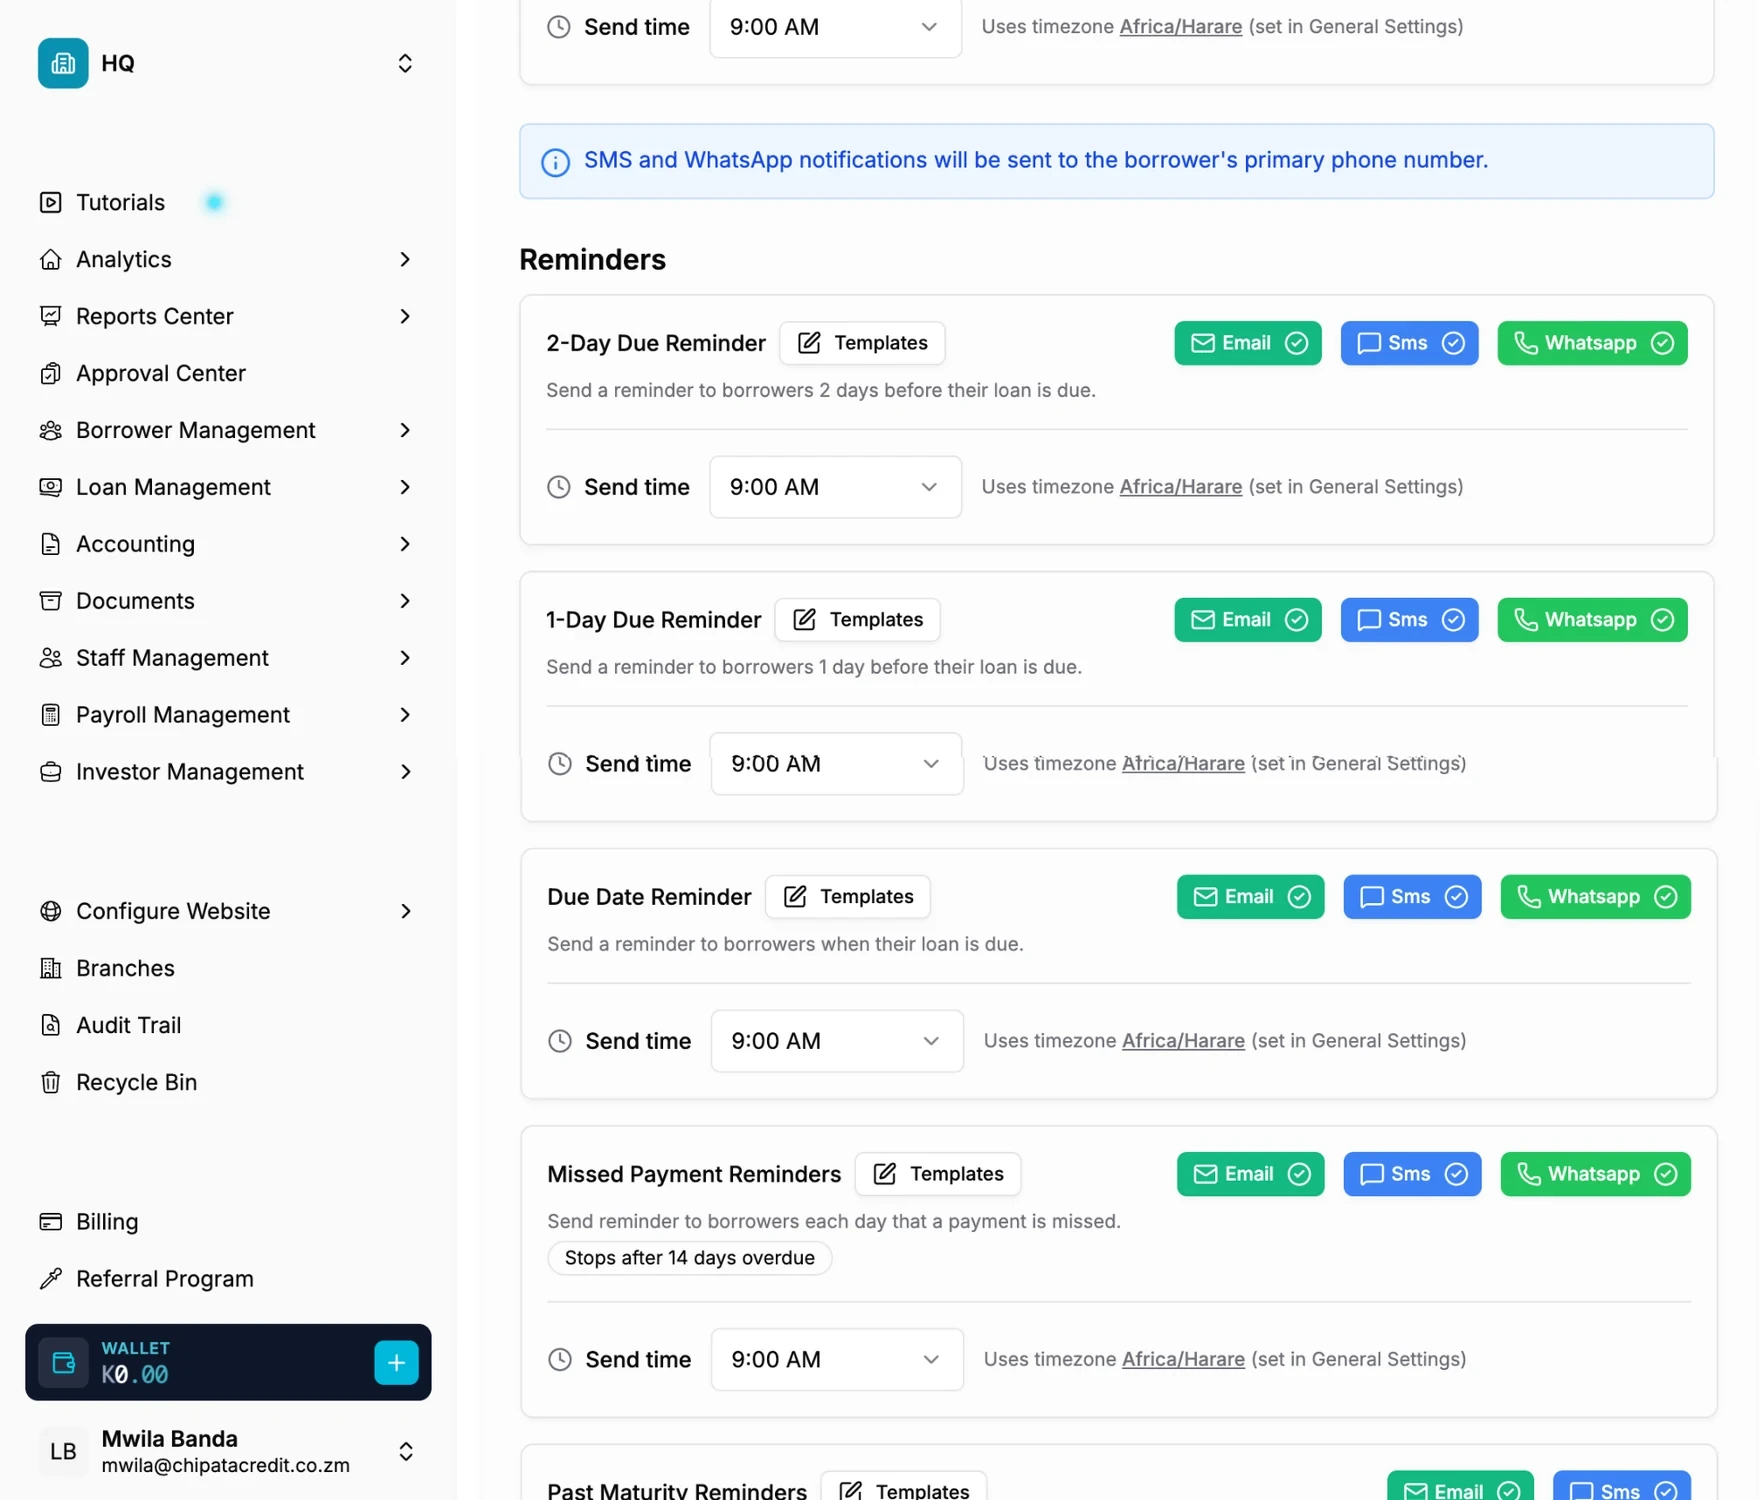This screenshot has height=1500, width=1764.
Task: Open the Branches page icon
Action: coord(50,968)
